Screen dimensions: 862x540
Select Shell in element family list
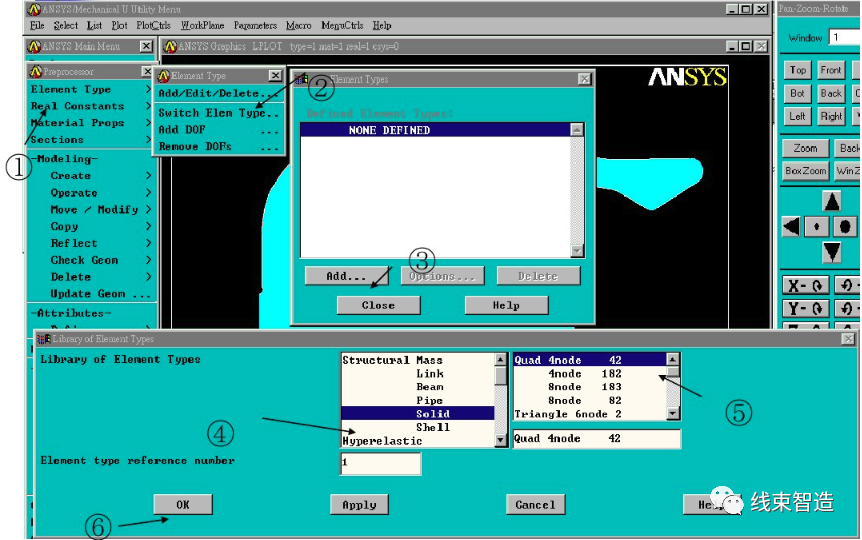[417, 427]
